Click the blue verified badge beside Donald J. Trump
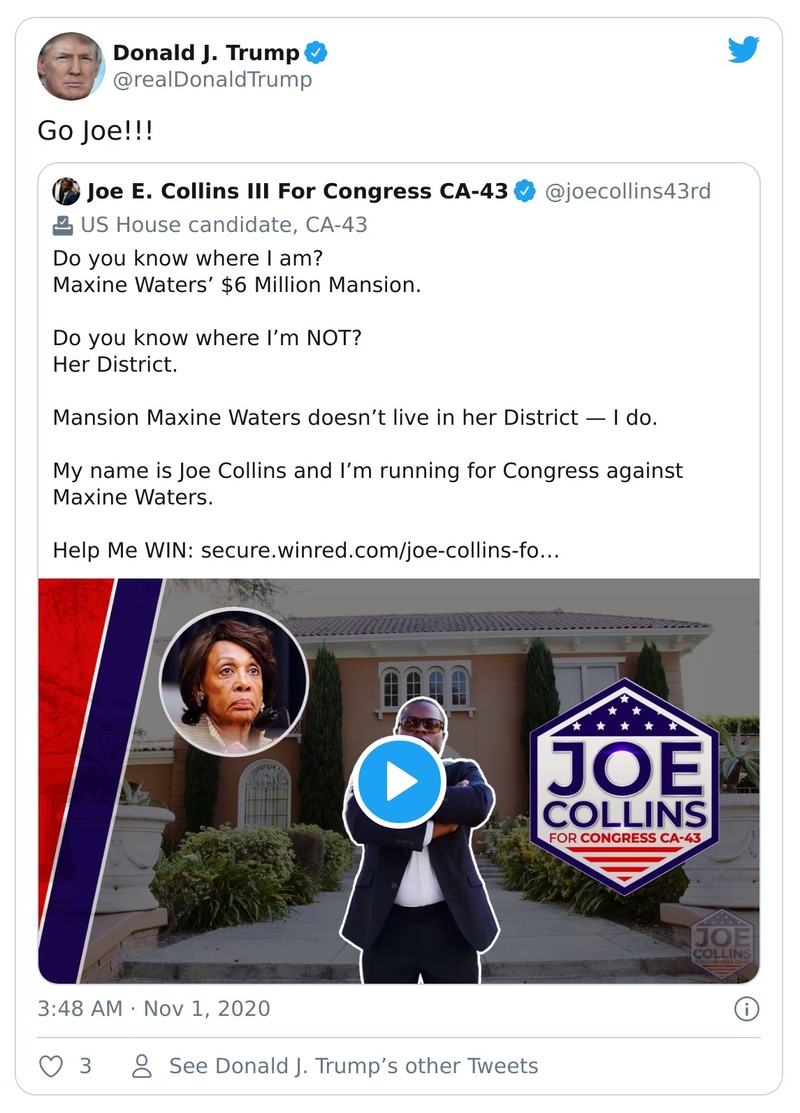The image size is (800, 1113). (x=316, y=53)
